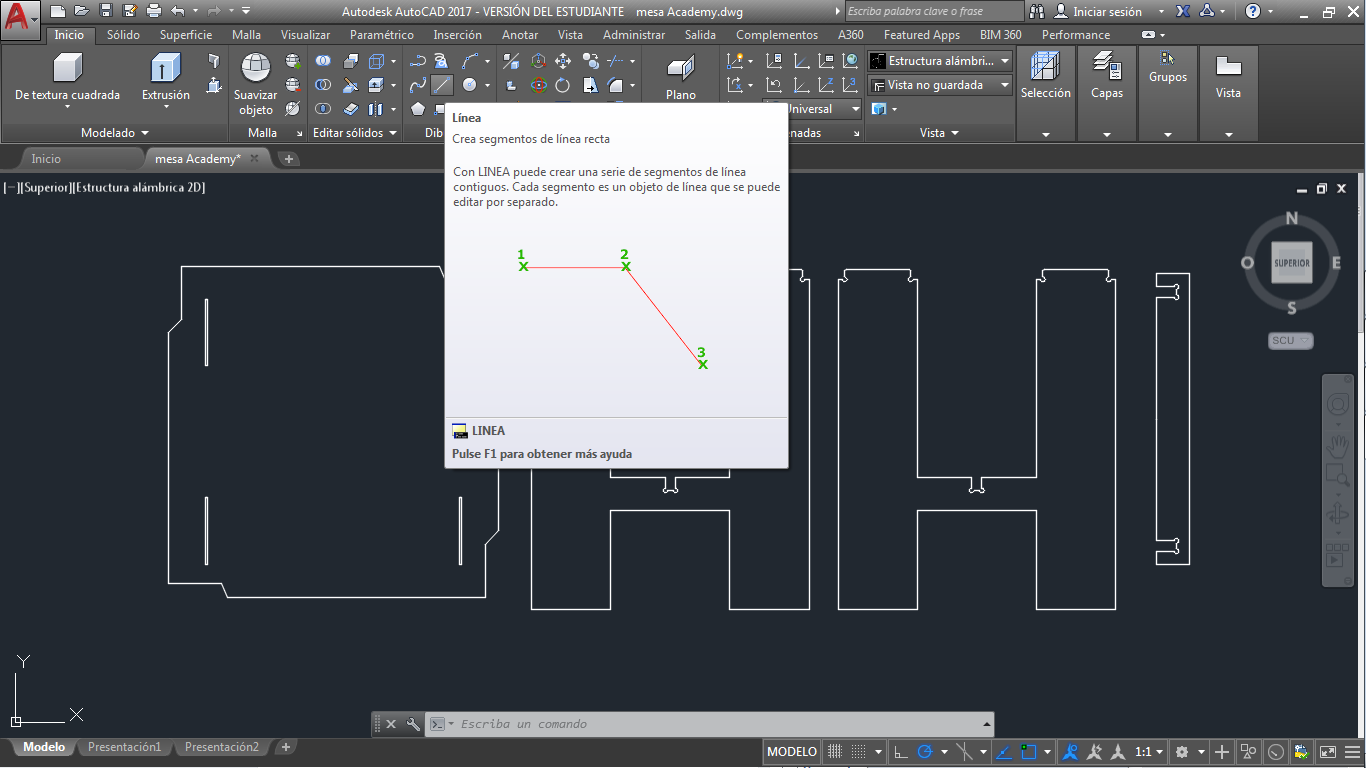Image resolution: width=1366 pixels, height=768 pixels.
Task: Switch to the Anotar ribbon tab
Action: tap(520, 34)
